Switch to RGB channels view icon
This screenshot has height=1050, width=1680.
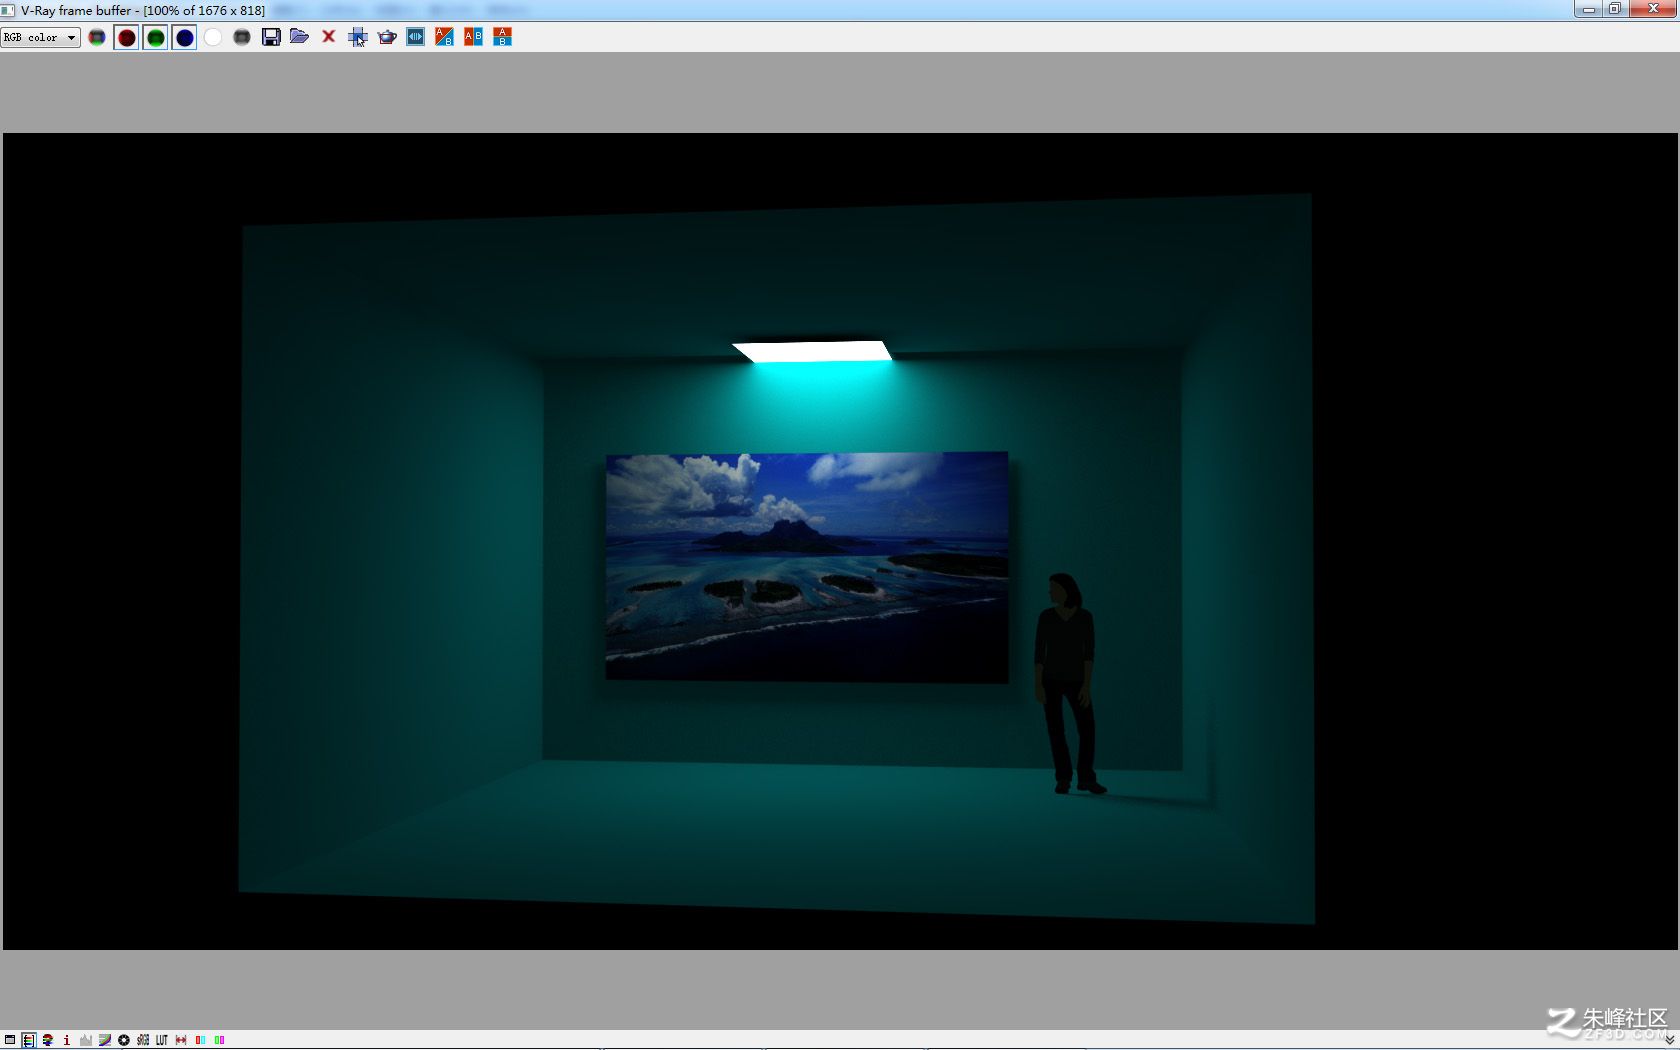tap(97, 37)
